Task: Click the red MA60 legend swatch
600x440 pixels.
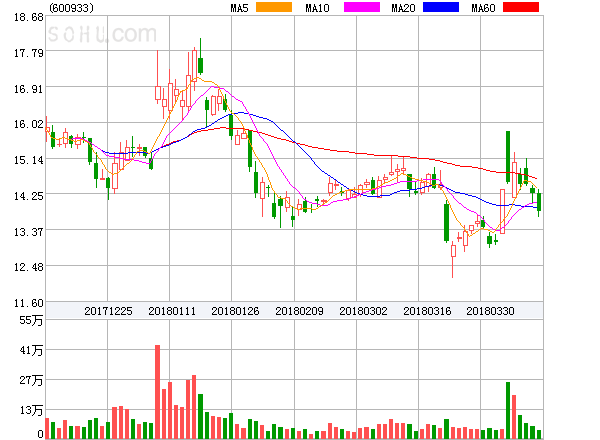Action: tap(521, 7)
